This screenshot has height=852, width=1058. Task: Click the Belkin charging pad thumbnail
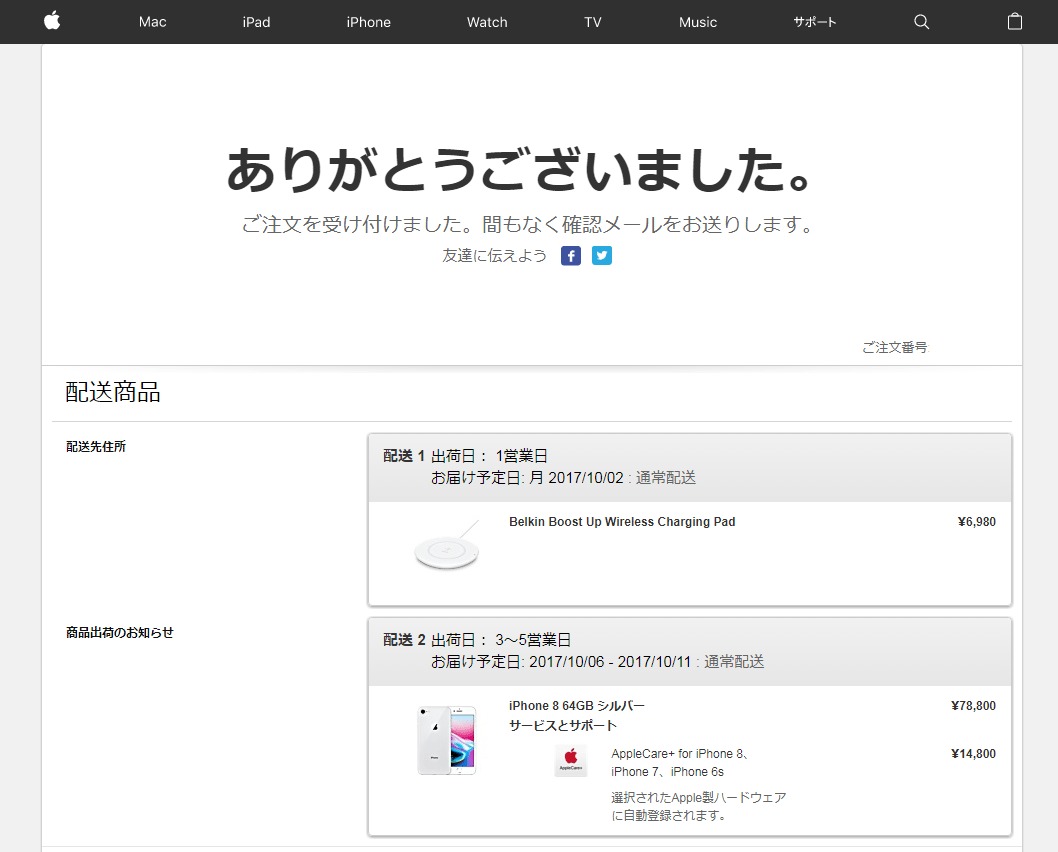(447, 547)
